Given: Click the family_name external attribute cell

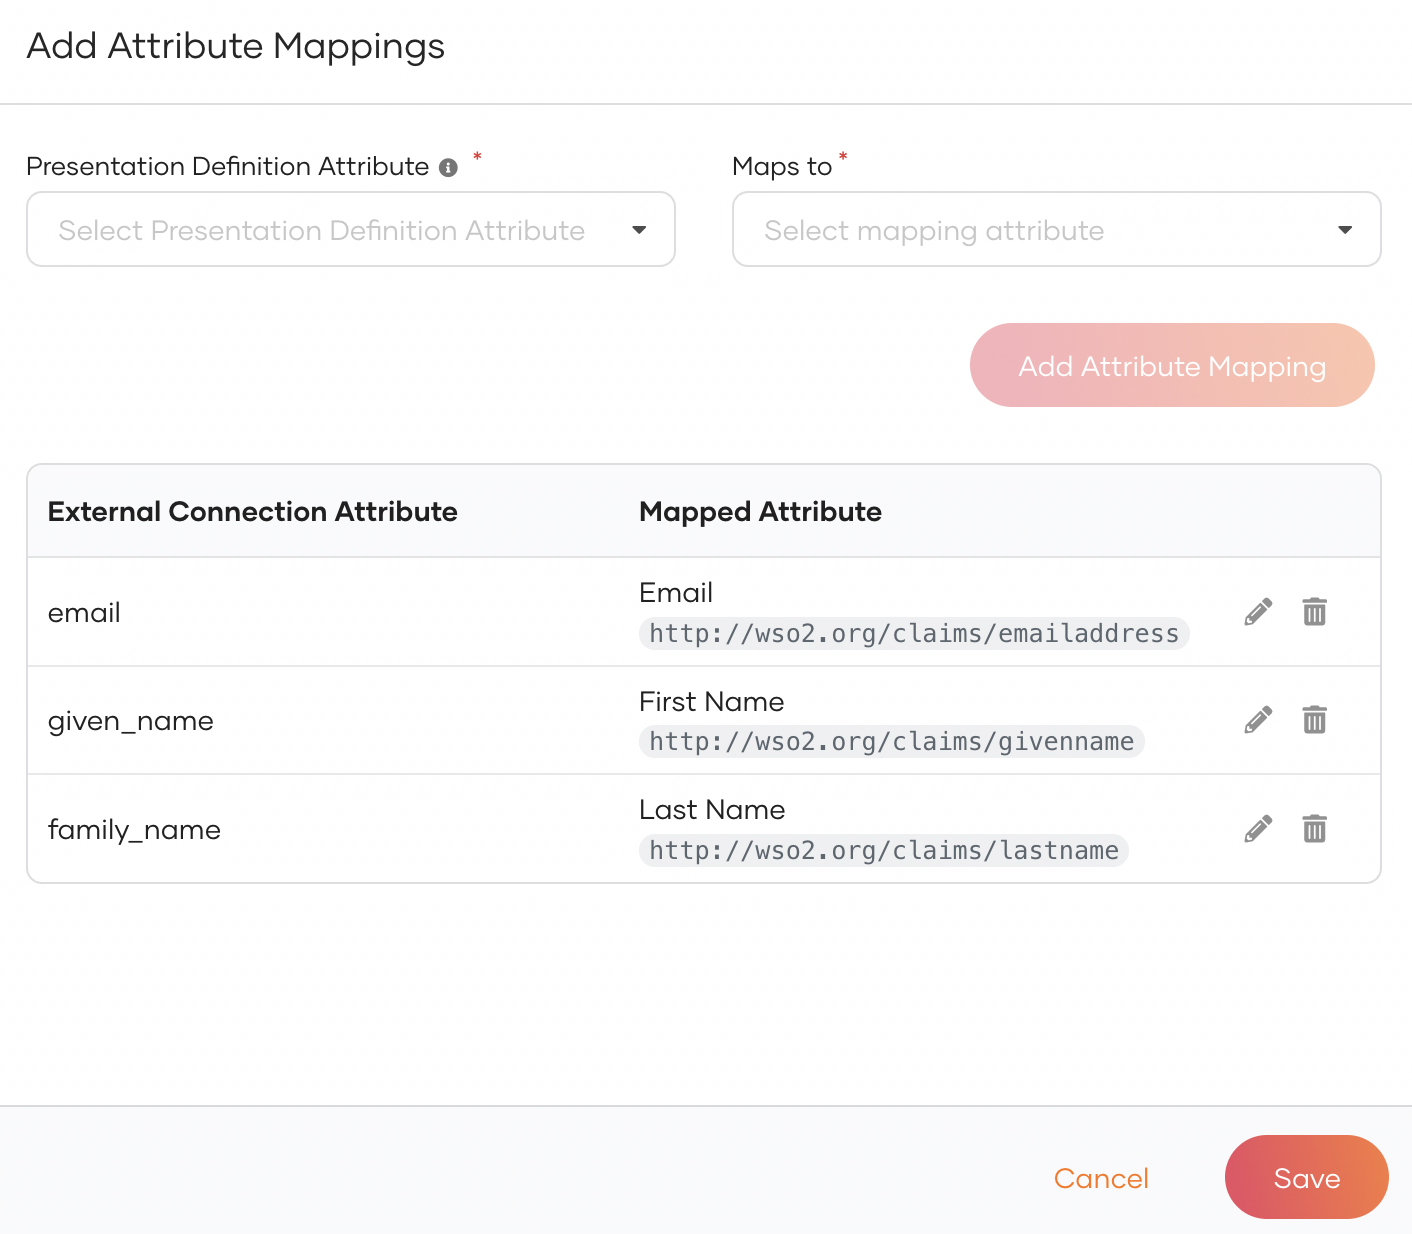Looking at the screenshot, I should pos(134,830).
